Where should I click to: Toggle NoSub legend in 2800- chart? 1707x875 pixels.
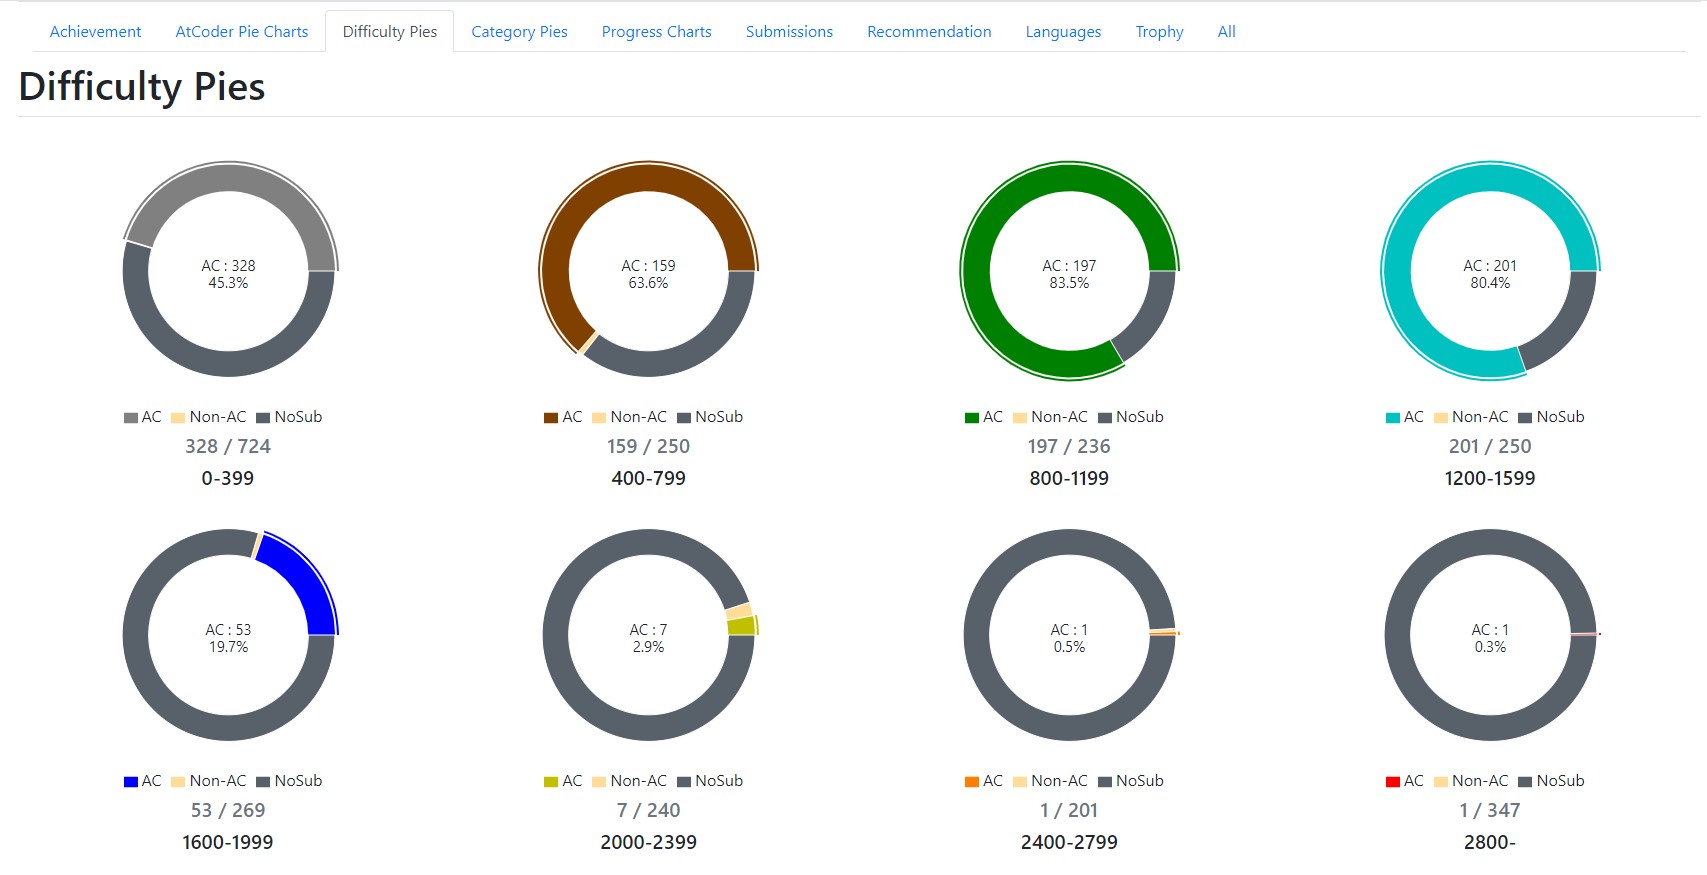tap(1552, 781)
